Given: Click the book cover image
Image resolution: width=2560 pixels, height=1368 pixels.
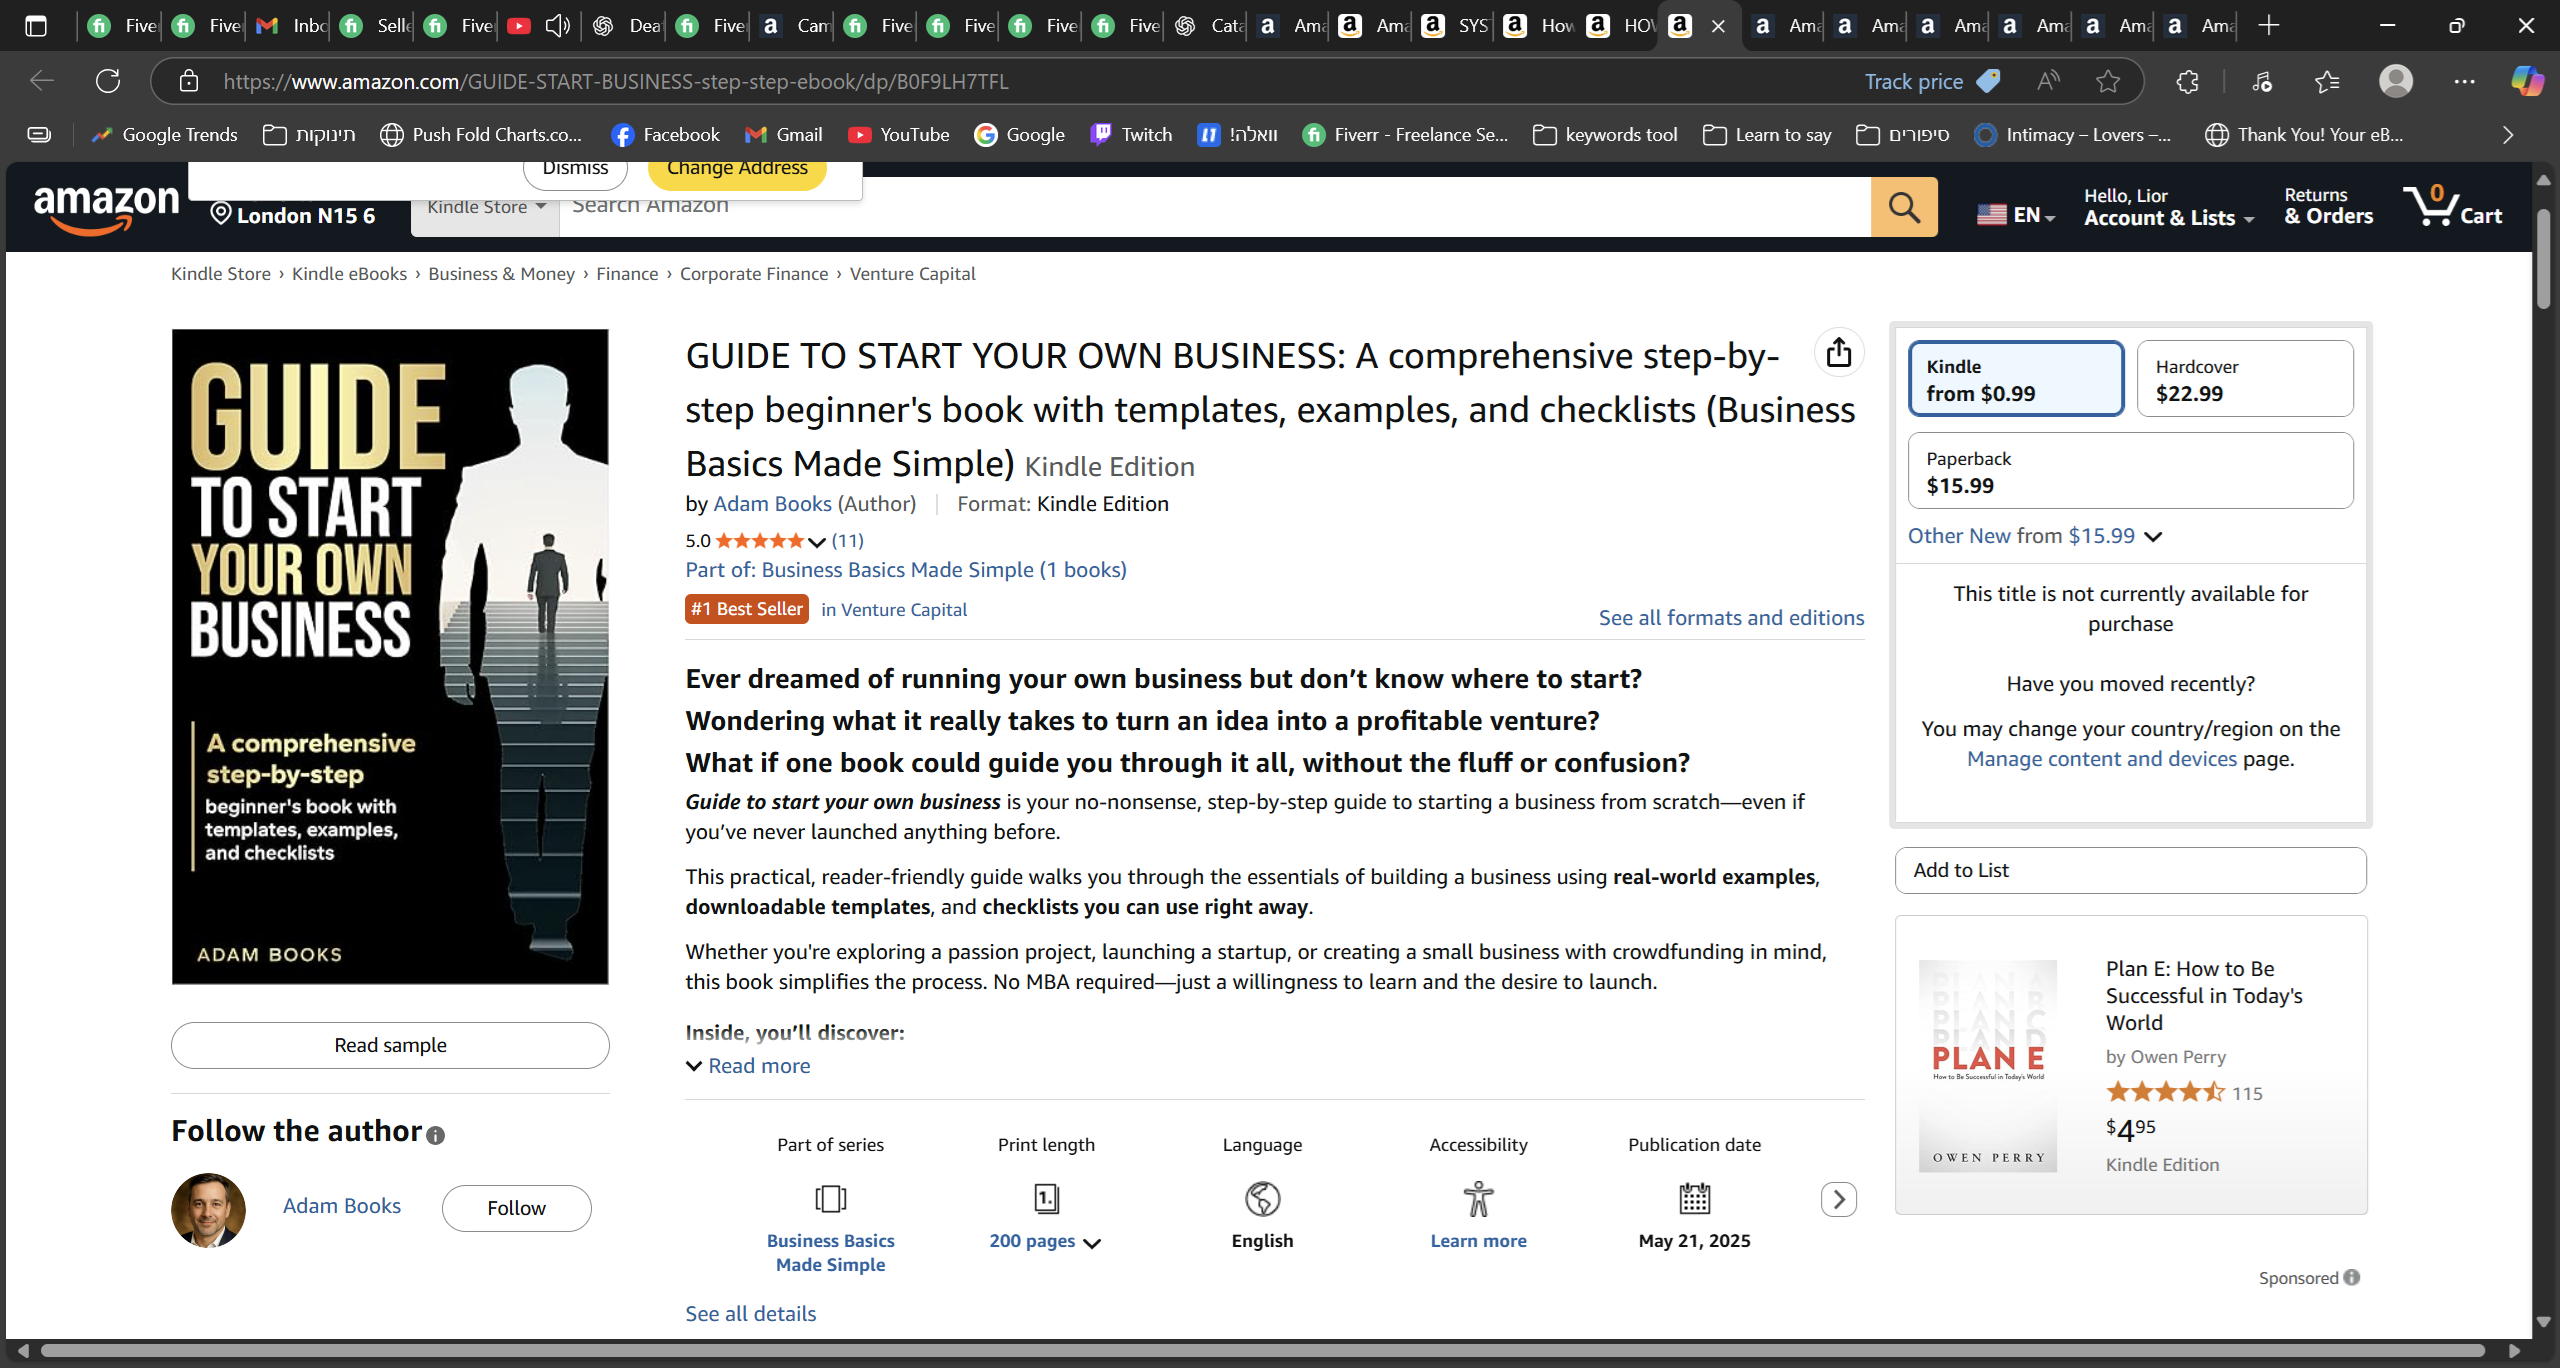Looking at the screenshot, I should pyautogui.click(x=390, y=657).
